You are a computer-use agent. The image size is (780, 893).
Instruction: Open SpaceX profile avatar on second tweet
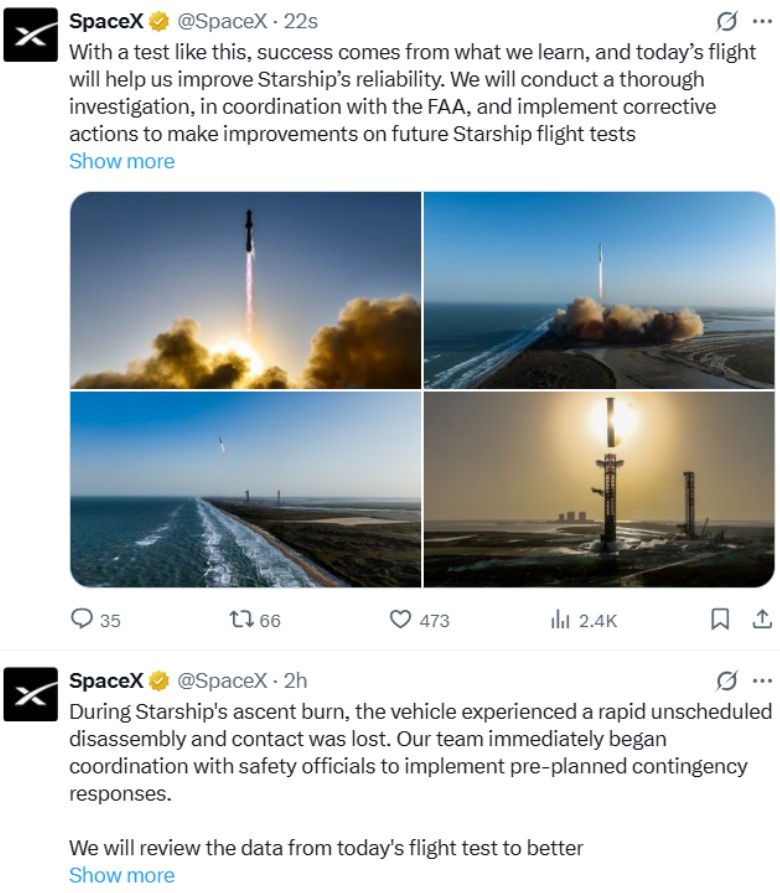[31, 694]
